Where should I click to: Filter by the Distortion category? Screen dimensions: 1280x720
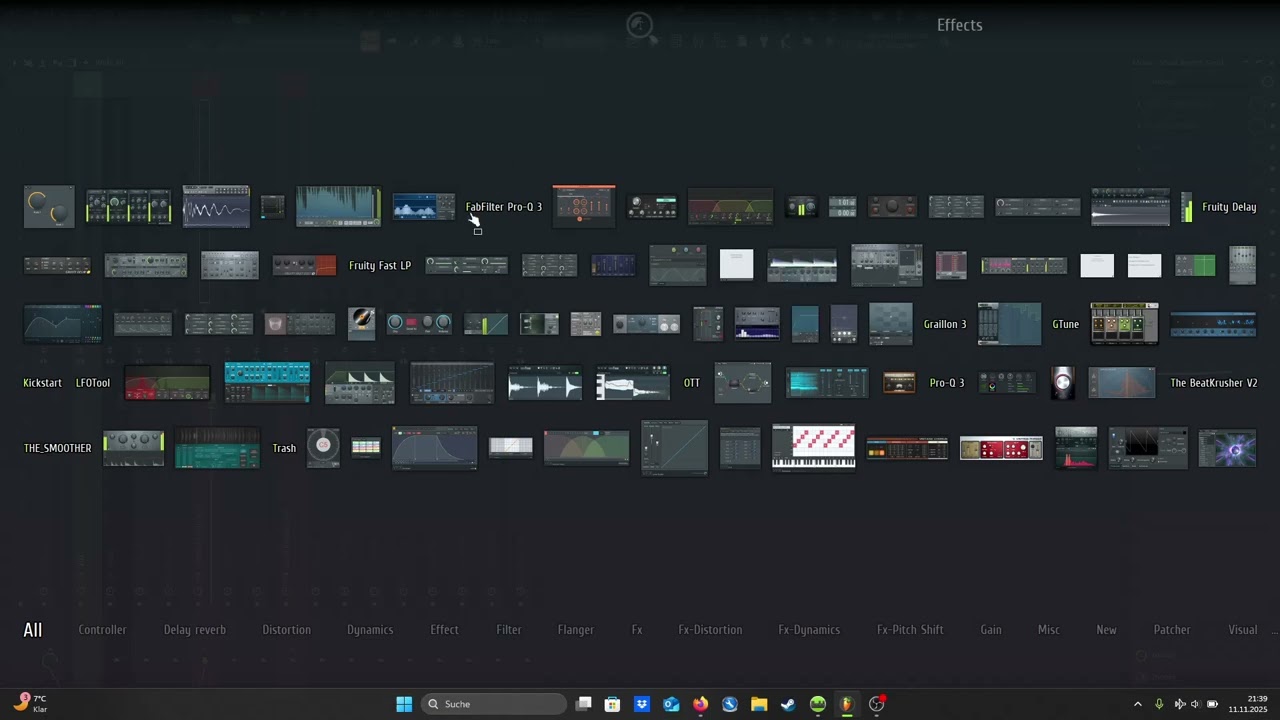(287, 630)
